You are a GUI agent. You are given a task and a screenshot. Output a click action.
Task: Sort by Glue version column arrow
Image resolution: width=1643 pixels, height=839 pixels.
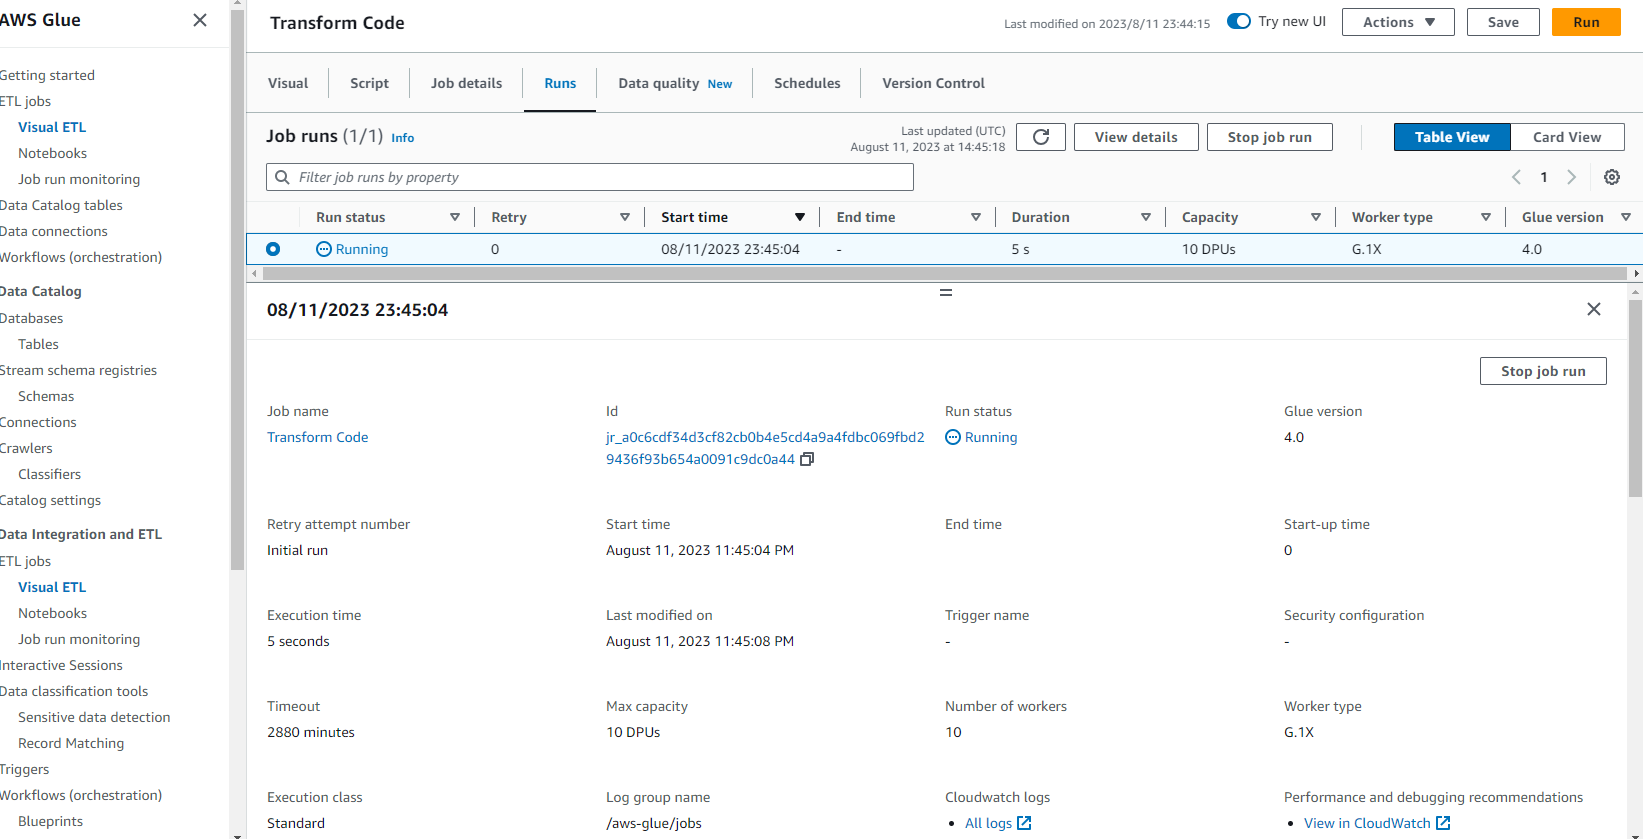[x=1626, y=217]
